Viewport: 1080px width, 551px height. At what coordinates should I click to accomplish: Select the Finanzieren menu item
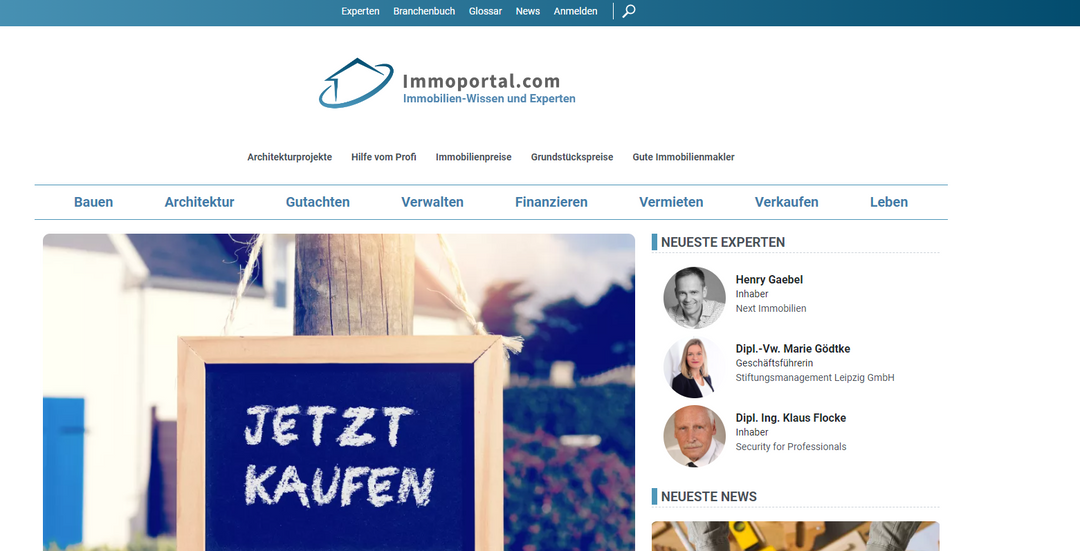(551, 202)
